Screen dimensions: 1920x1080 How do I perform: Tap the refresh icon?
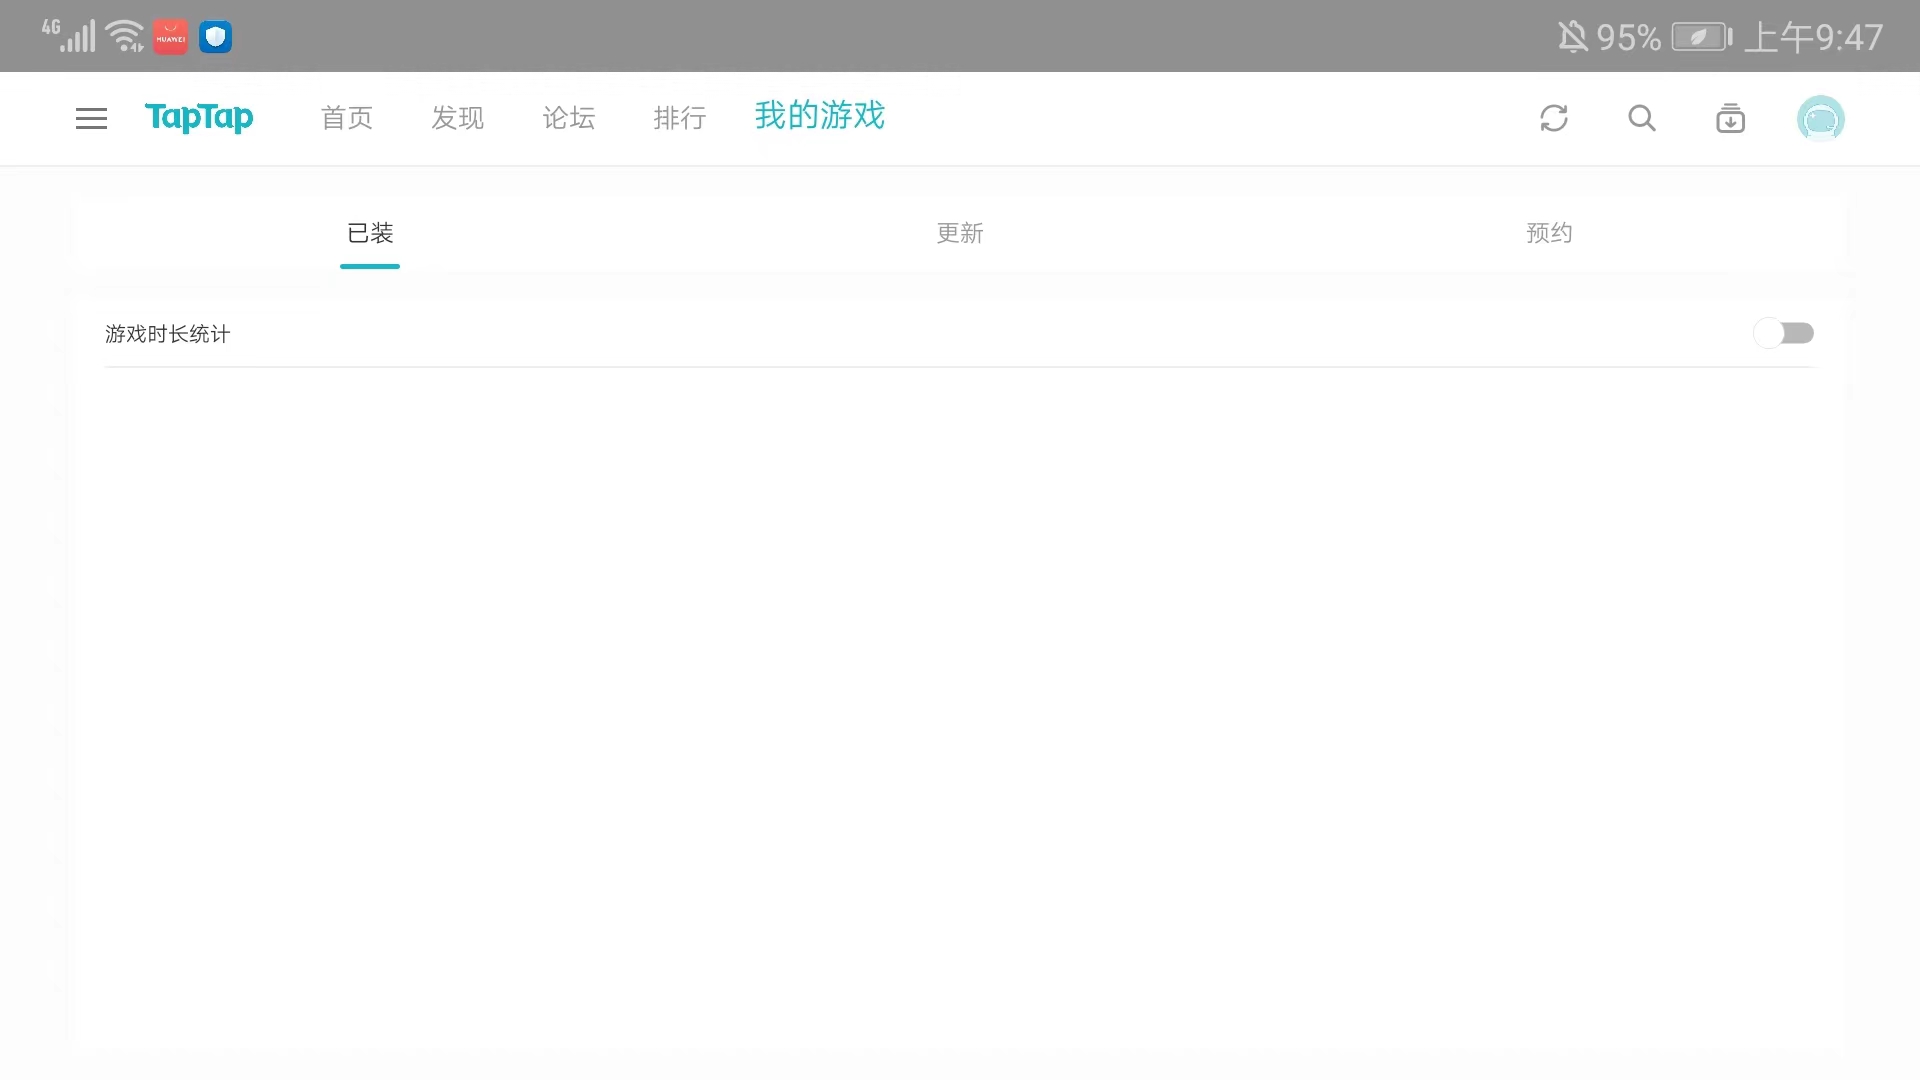[x=1553, y=118]
